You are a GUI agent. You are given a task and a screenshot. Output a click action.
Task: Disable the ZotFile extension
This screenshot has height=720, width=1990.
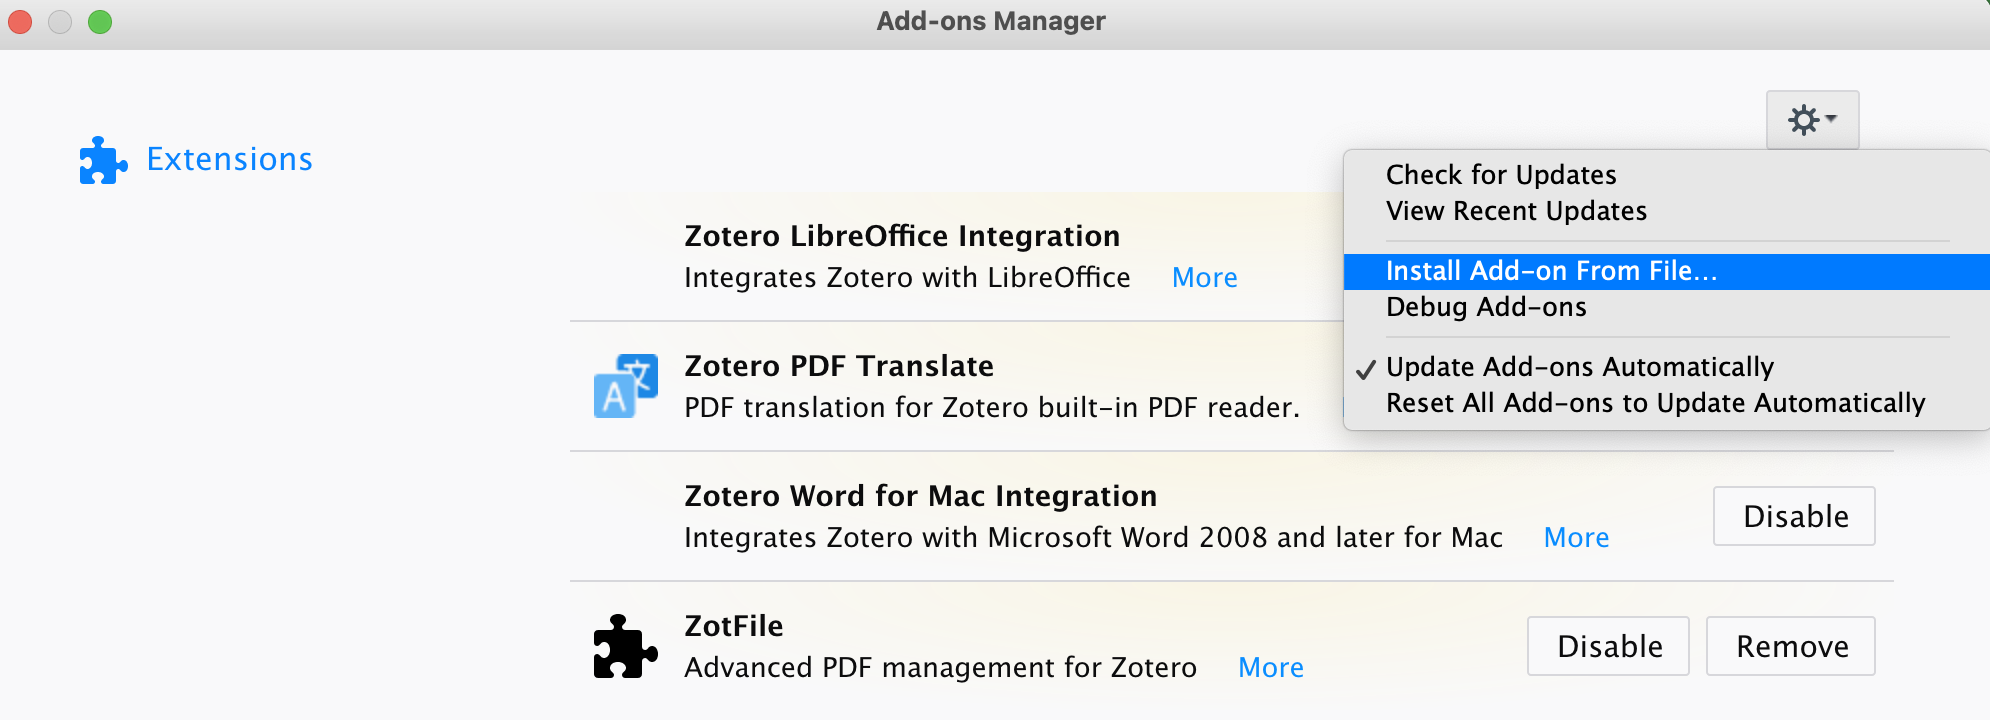(x=1608, y=646)
